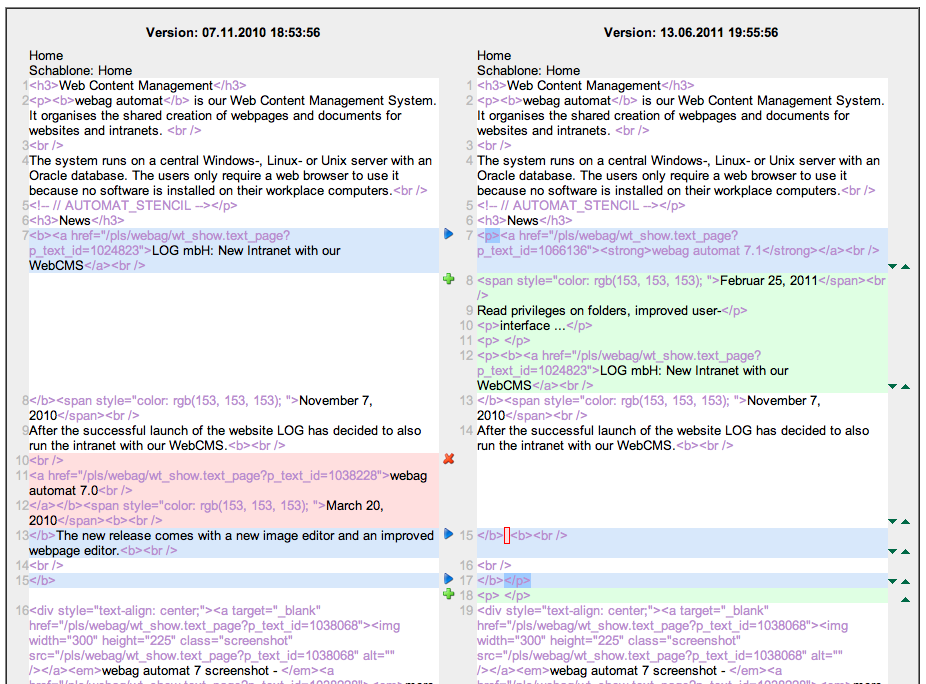Jump to next change via down arrow under line 7 block
926x684 pixels.
coord(893,267)
